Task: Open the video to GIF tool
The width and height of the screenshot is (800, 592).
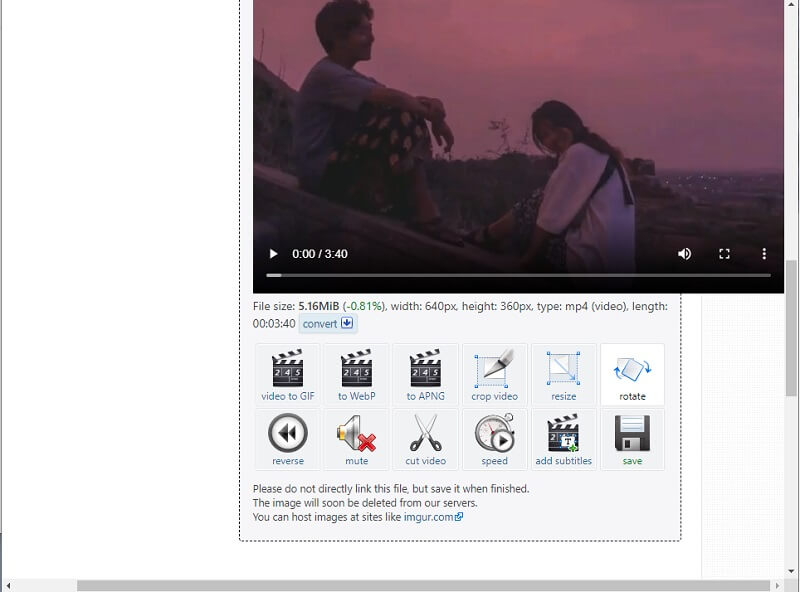Action: coord(288,375)
